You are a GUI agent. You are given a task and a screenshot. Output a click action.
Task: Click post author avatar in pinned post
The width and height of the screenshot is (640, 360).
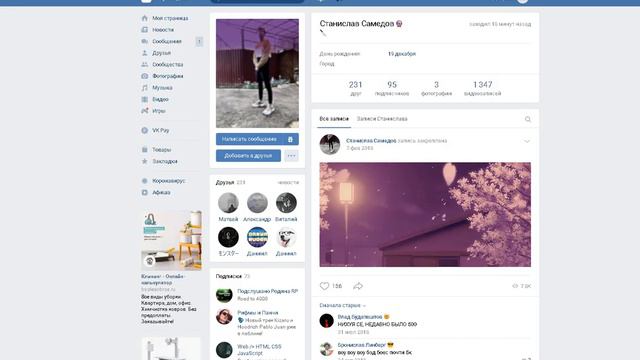click(330, 144)
